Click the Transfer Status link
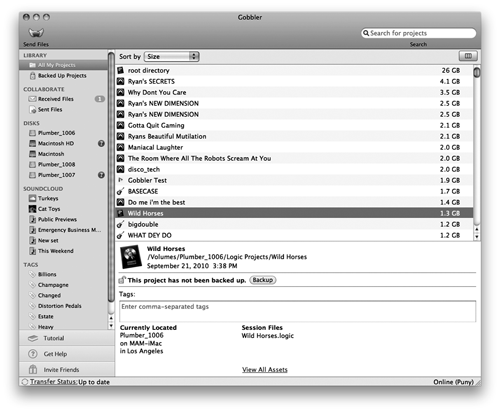The width and height of the screenshot is (500, 412). pyautogui.click(x=54, y=382)
